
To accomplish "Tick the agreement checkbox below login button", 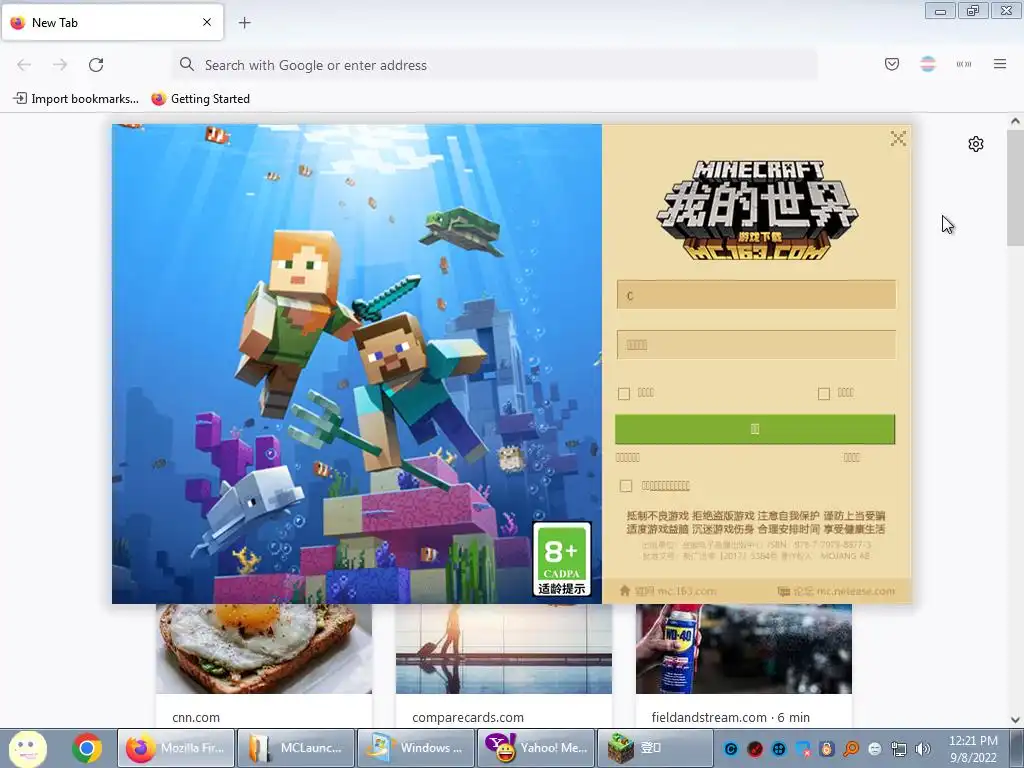I will (626, 486).
